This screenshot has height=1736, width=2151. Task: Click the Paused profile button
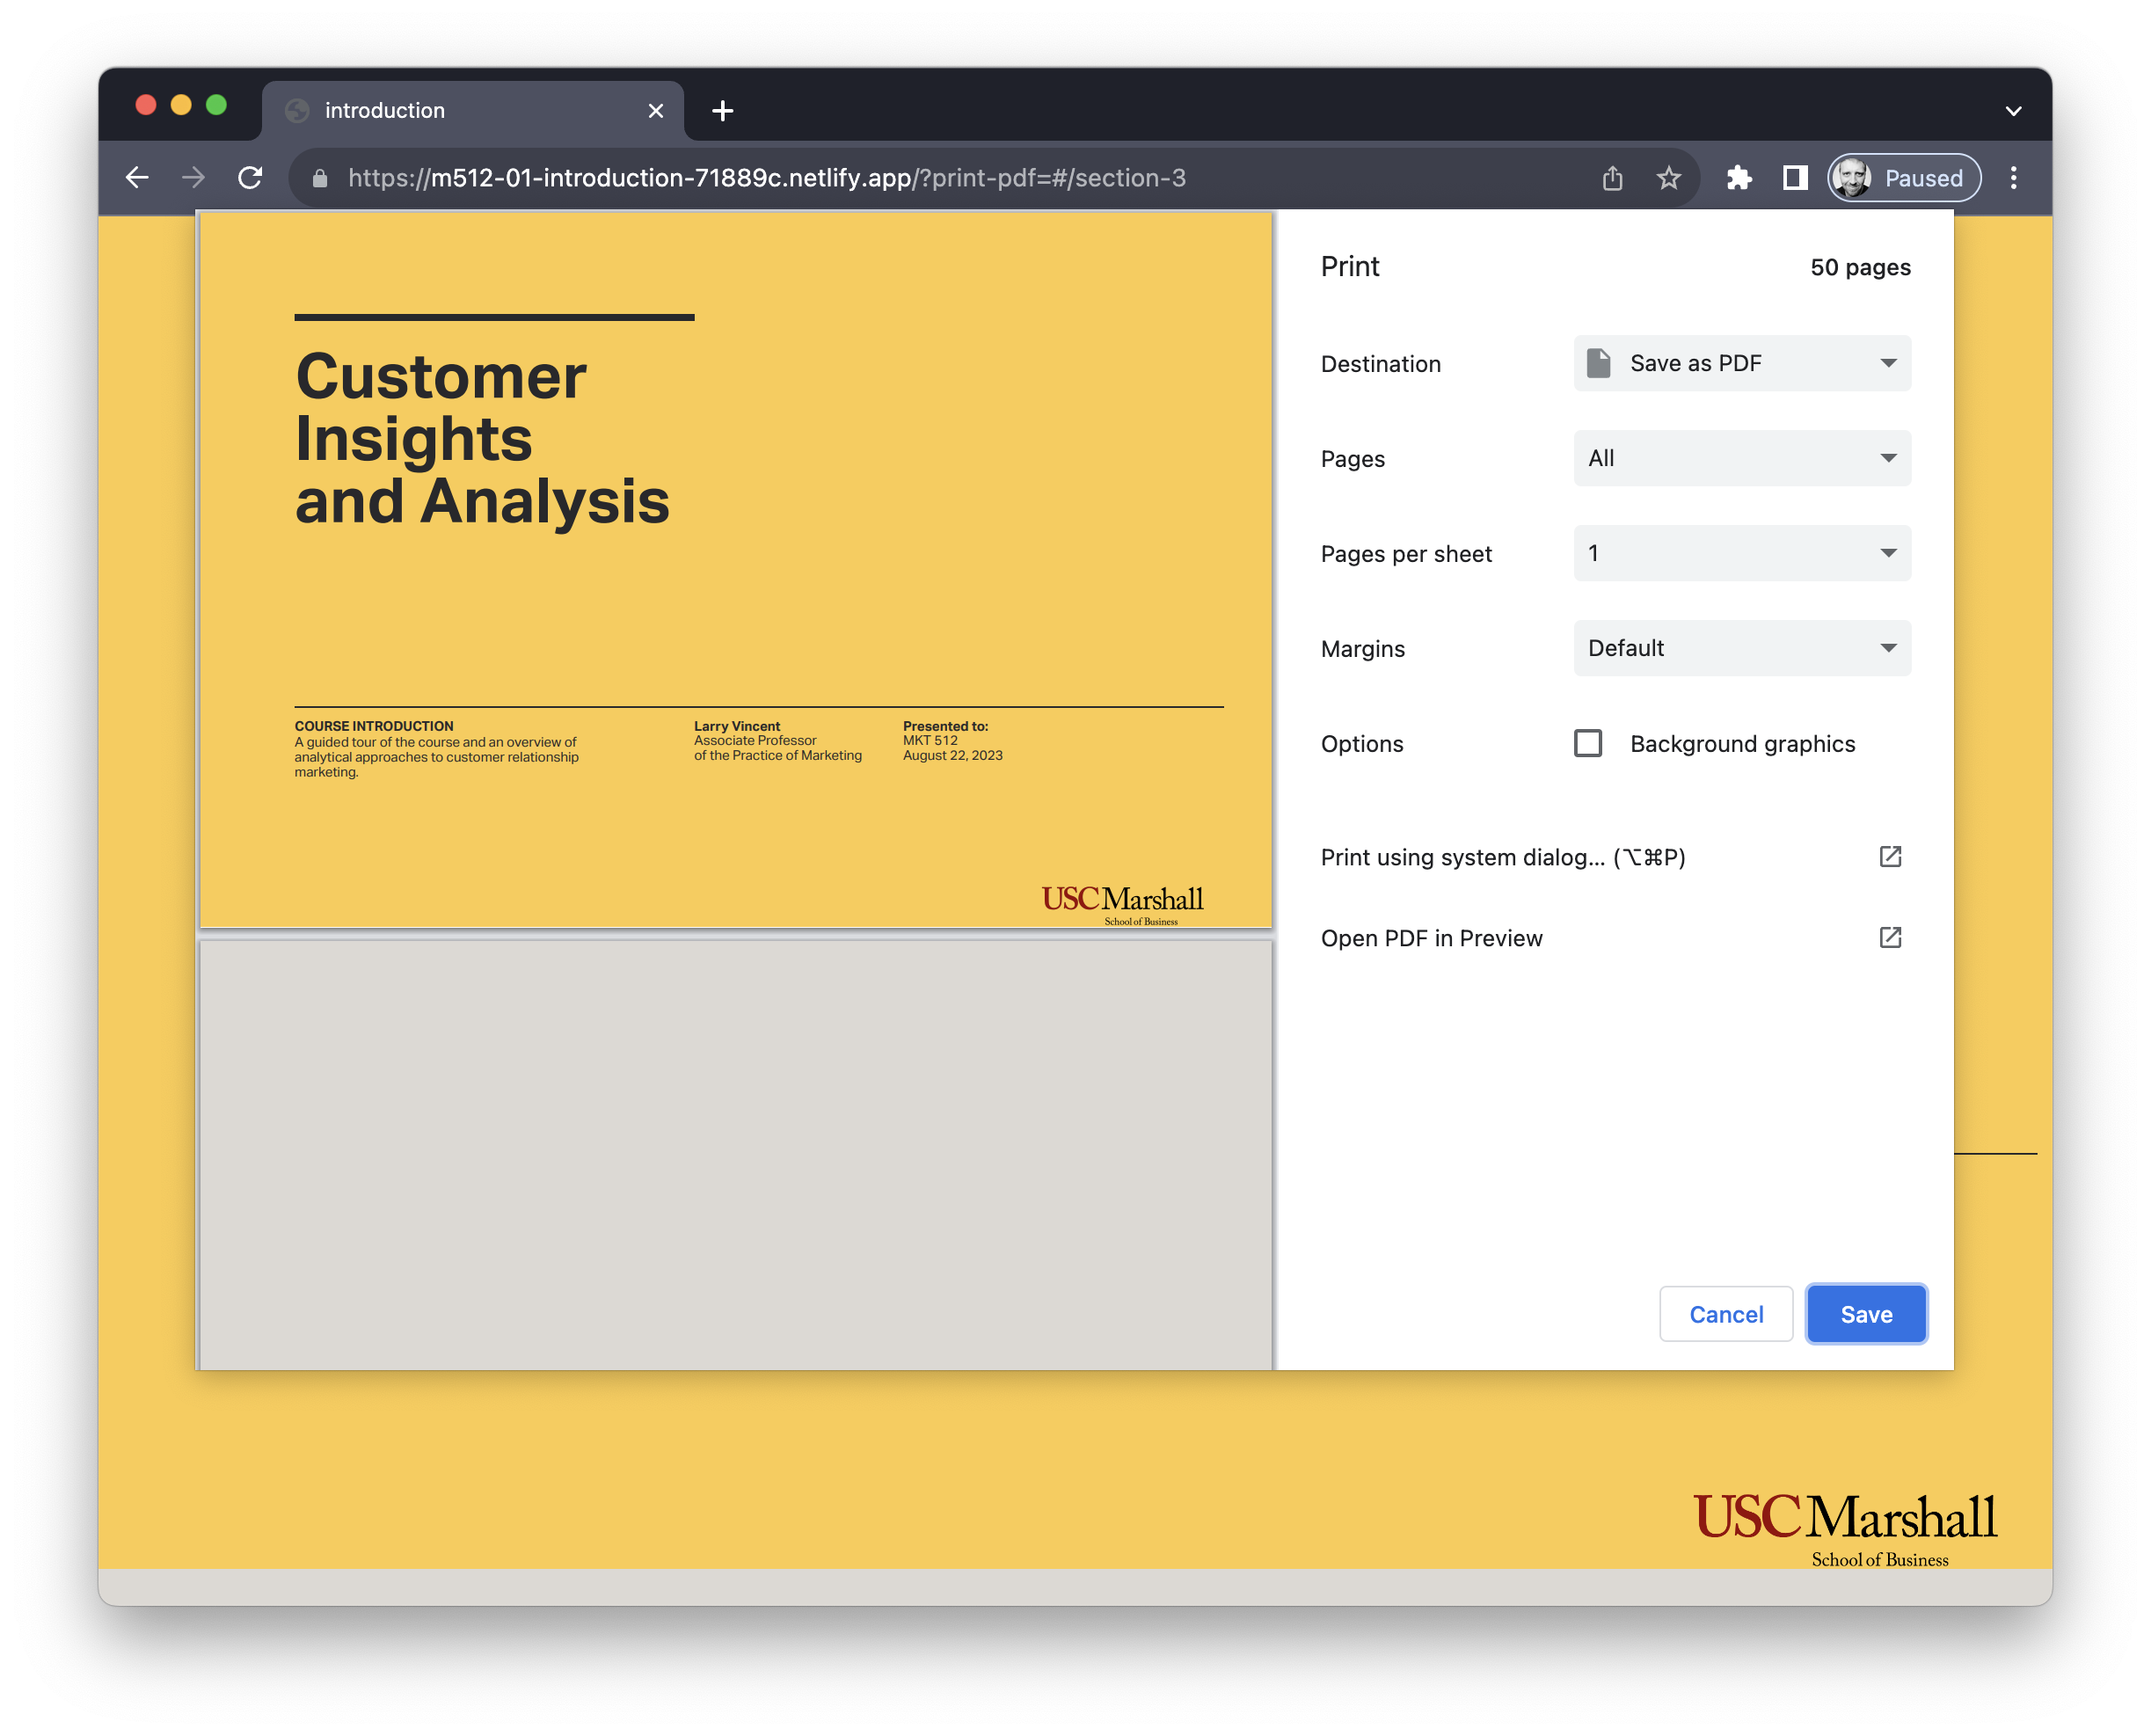[x=1904, y=178]
